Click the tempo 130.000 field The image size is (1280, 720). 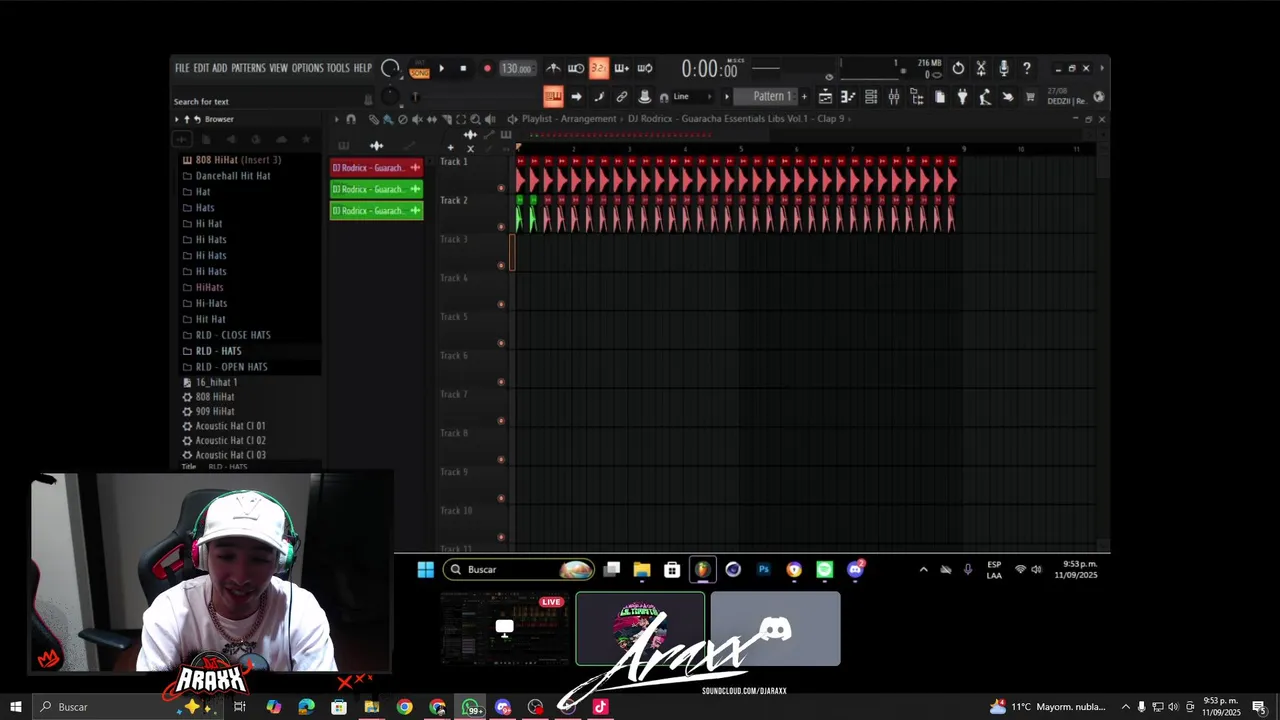517,68
